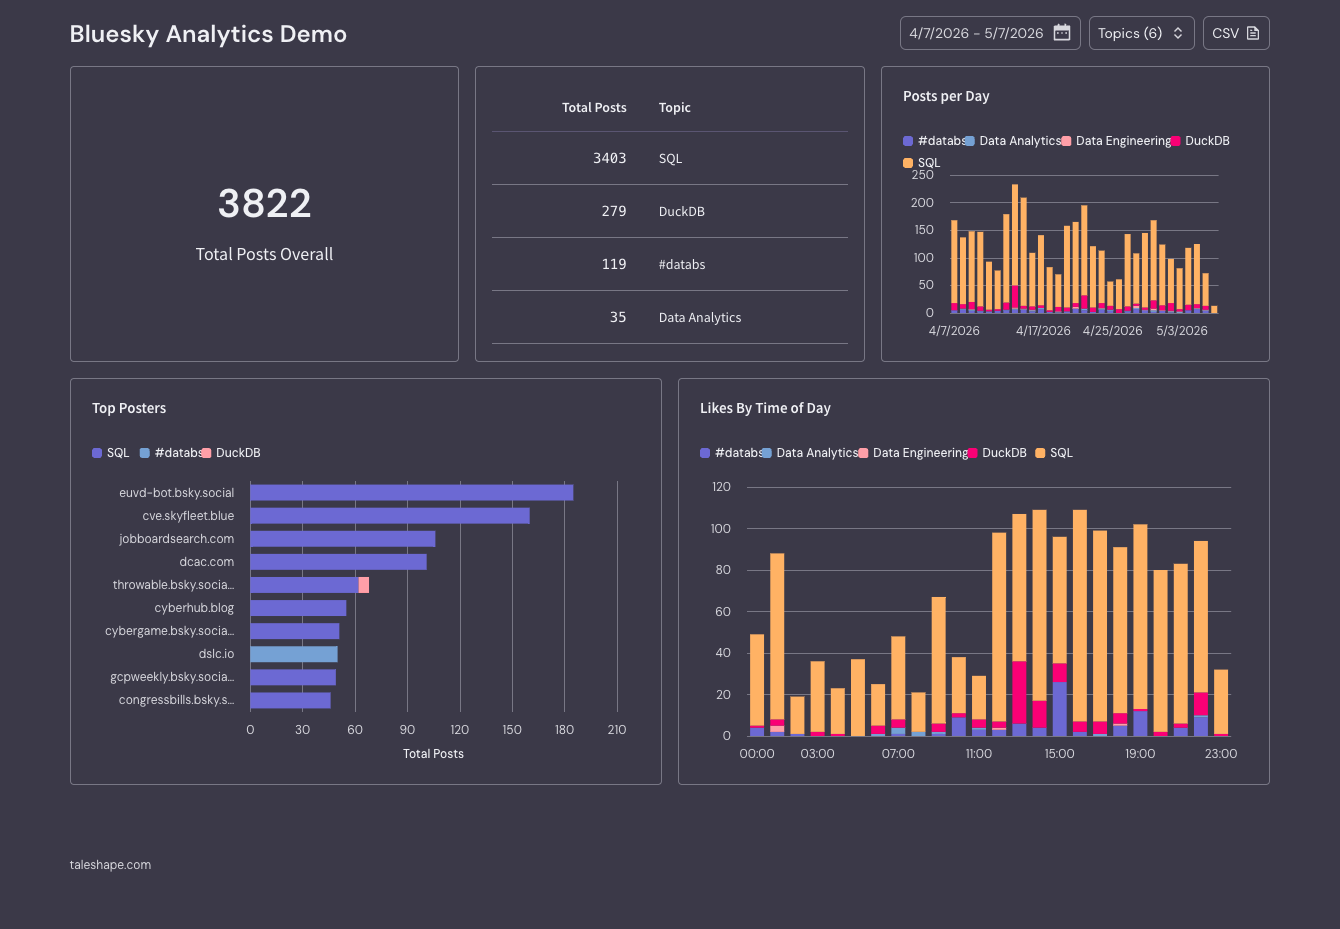
Task: Click SQL color swatch in Top Posters legend
Action: [97, 453]
